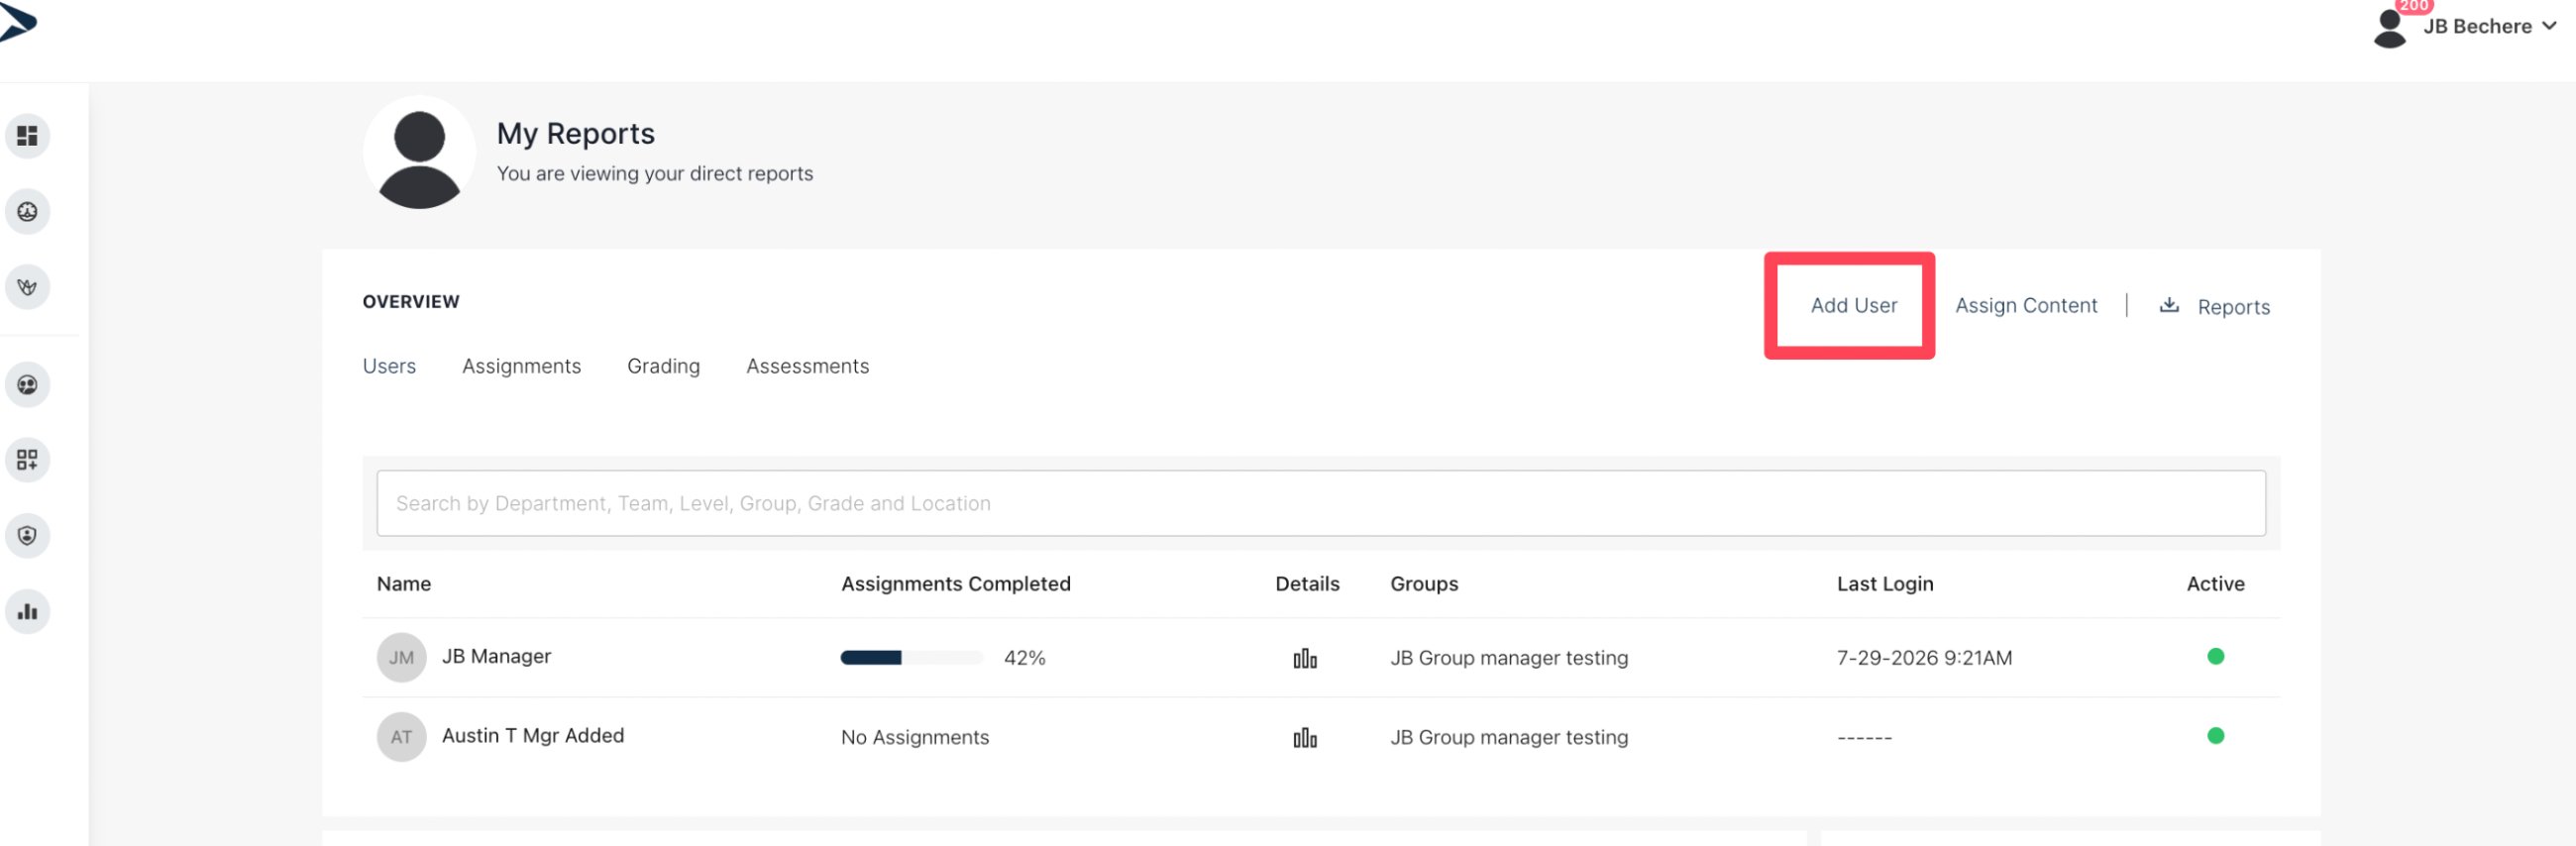Screen dimensions: 2576x846
Task: Switch to the Grading tab
Action: (x=663, y=366)
